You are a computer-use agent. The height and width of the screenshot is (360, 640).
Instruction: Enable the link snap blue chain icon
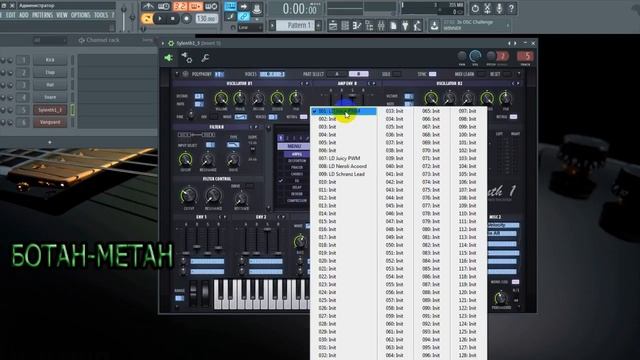pos(244,17)
